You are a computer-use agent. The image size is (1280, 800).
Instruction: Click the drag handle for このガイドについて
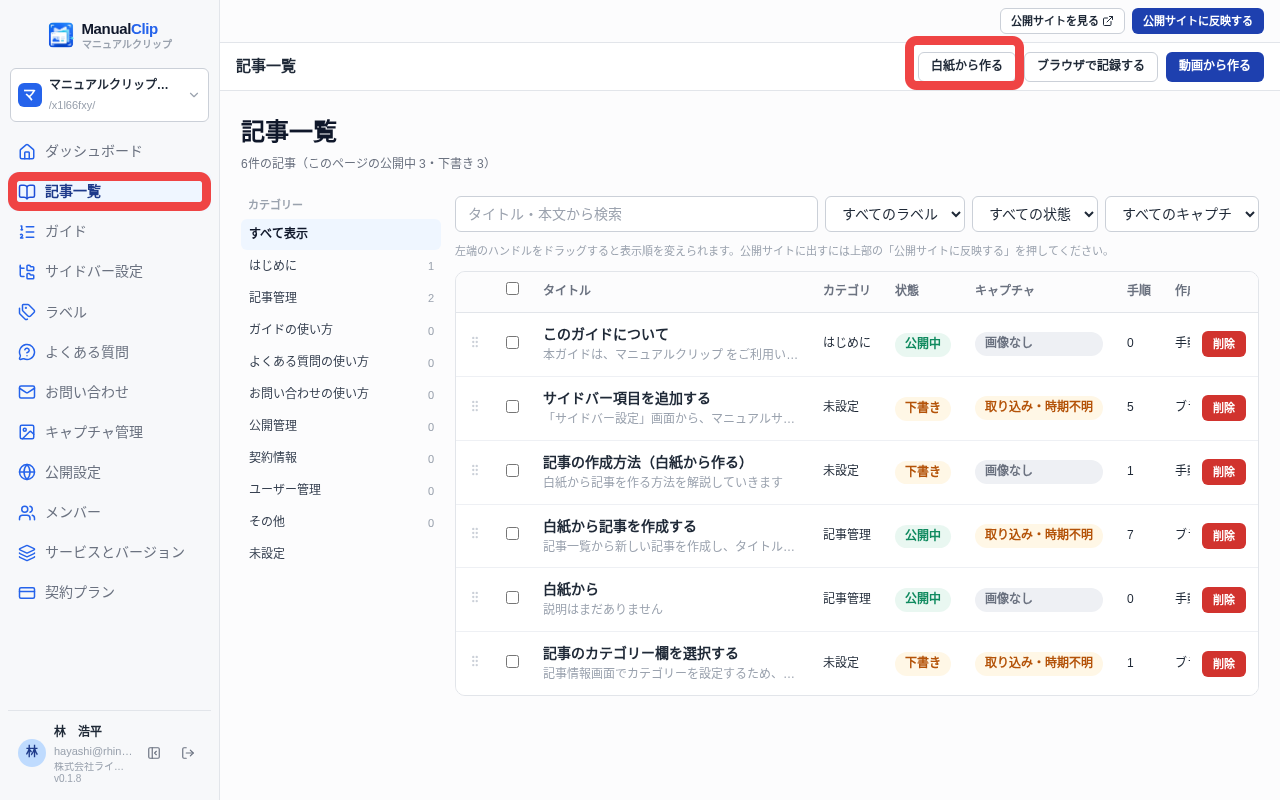[475, 343]
